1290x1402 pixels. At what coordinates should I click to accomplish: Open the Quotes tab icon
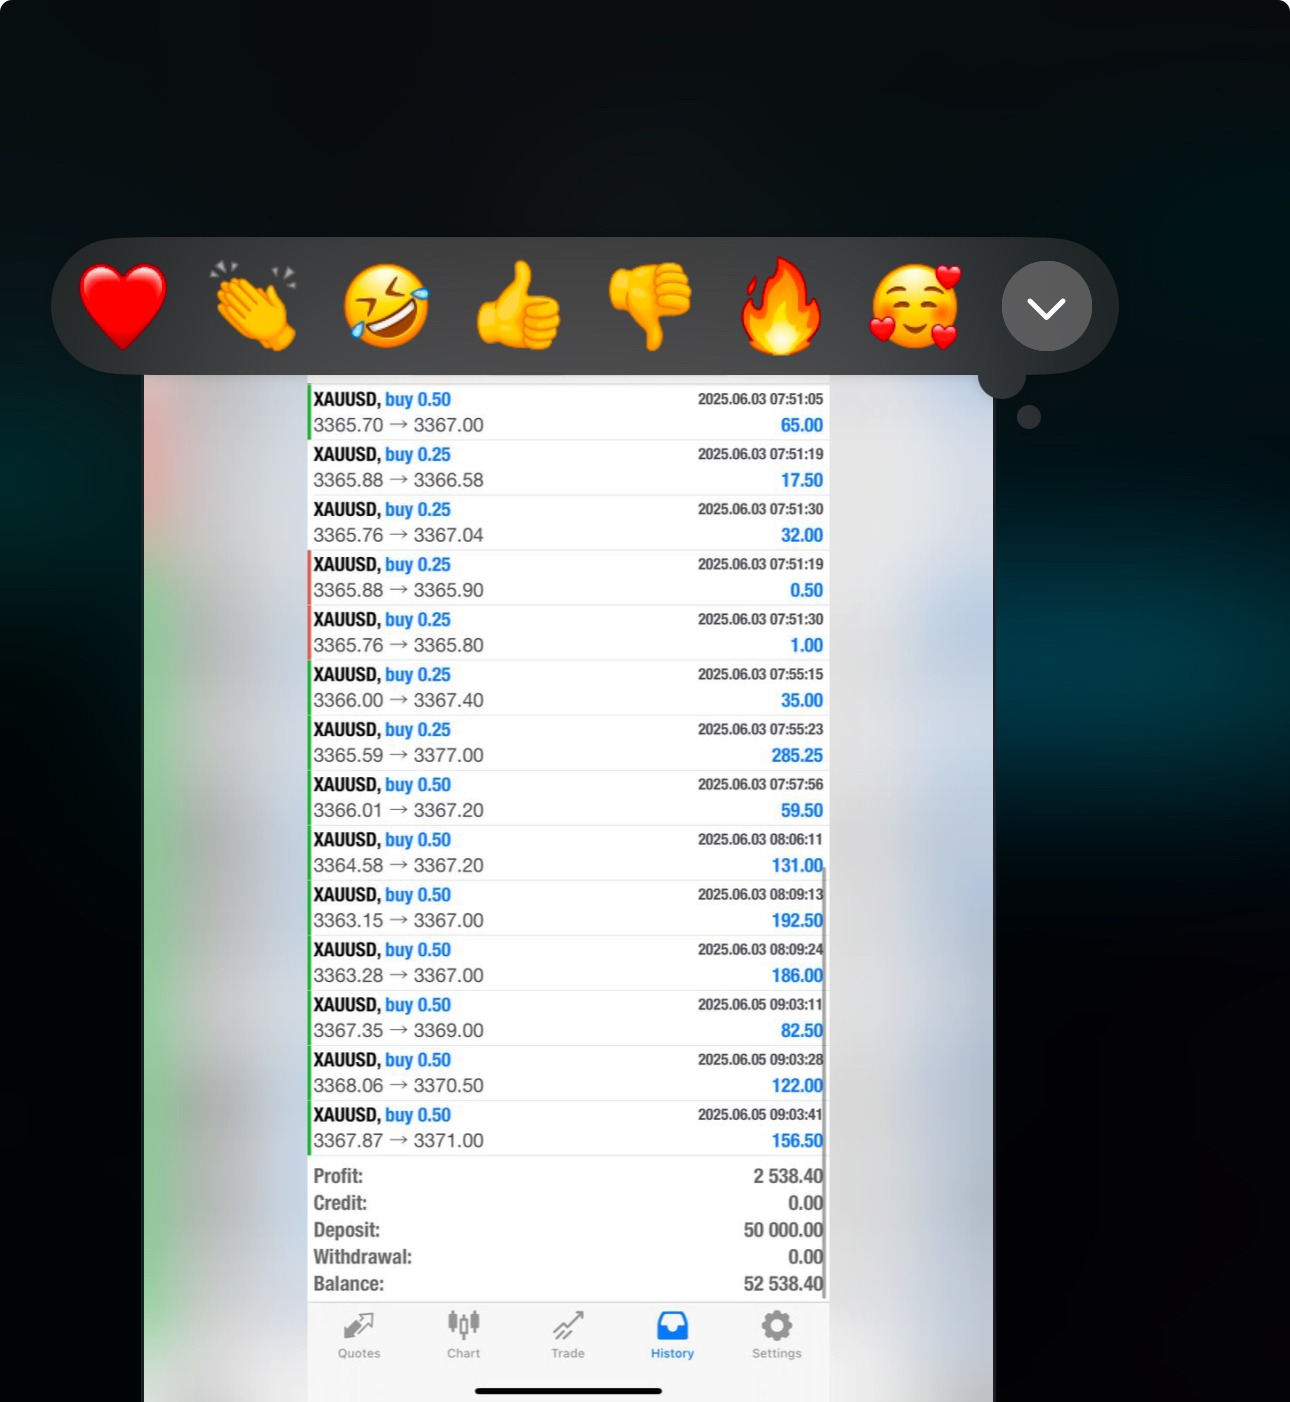359,1326
